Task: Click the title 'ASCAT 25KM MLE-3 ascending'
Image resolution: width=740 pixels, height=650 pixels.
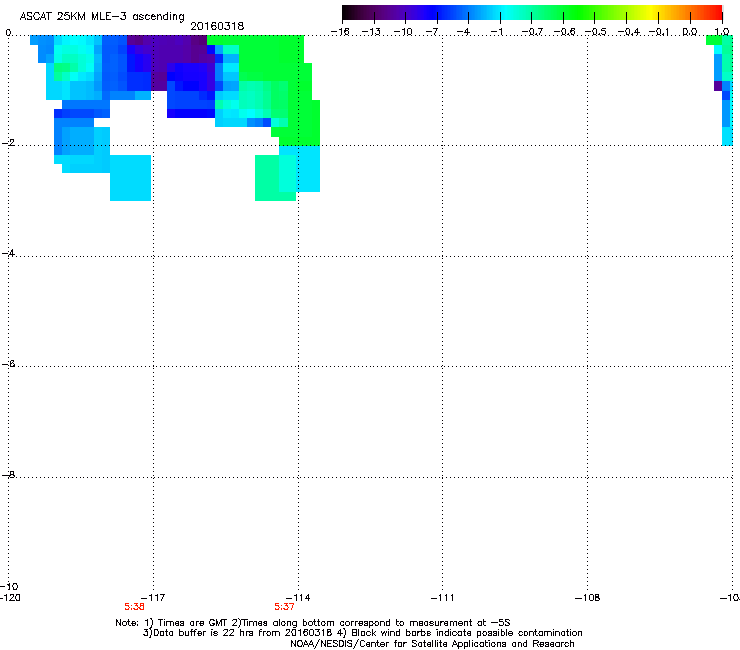Action: (x=102, y=16)
